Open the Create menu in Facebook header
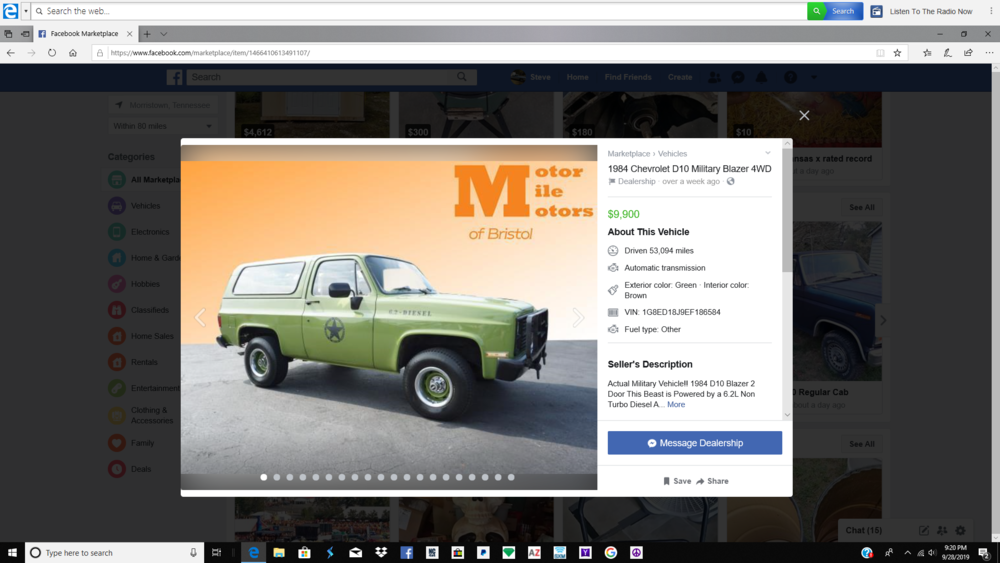1000x563 pixels. click(680, 77)
